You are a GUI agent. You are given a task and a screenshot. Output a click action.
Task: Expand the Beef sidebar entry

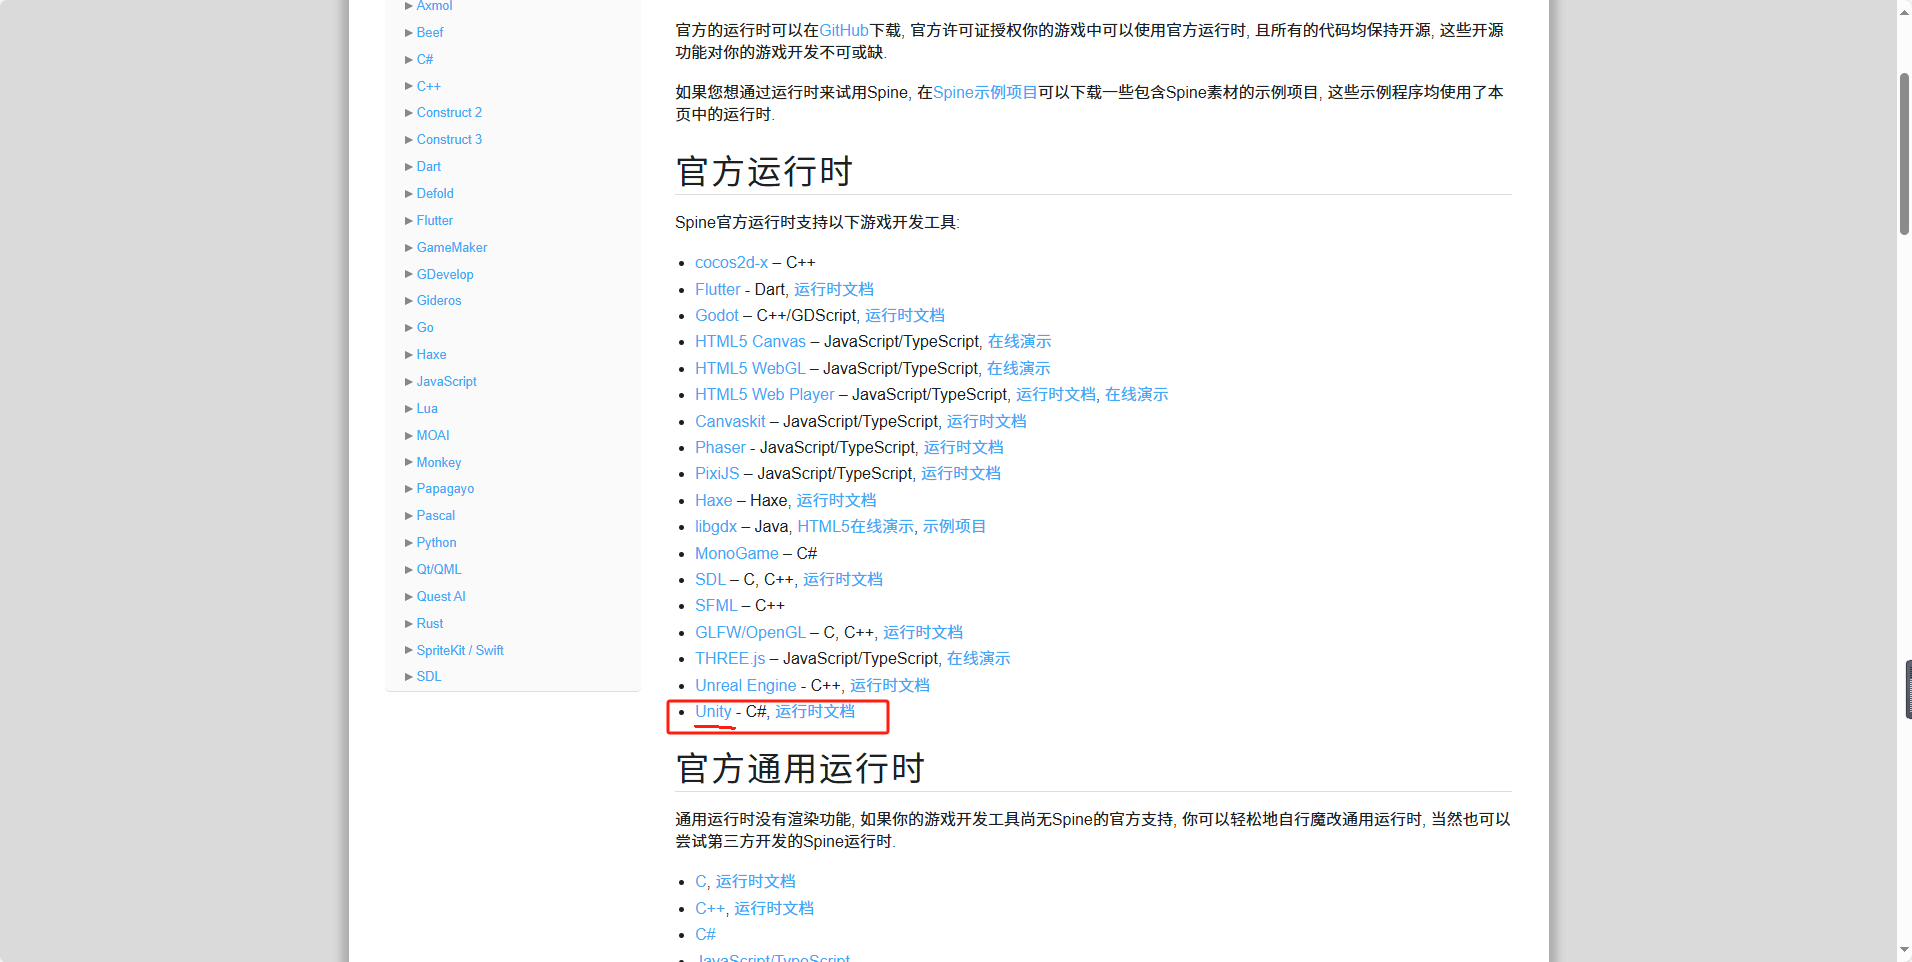tap(429, 32)
